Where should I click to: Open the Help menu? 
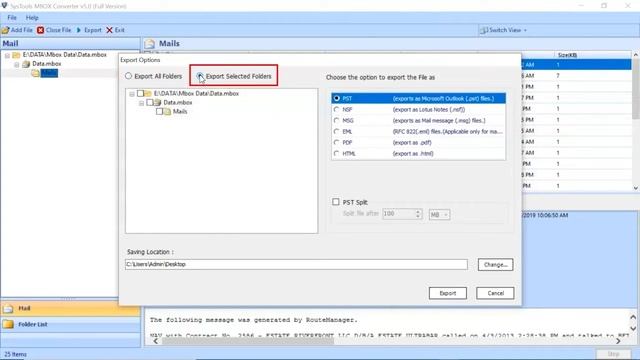(x=32, y=18)
